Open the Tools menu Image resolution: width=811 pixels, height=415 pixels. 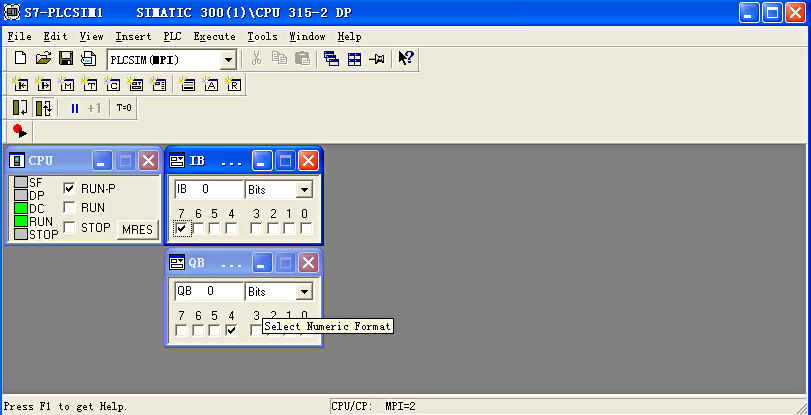click(262, 37)
